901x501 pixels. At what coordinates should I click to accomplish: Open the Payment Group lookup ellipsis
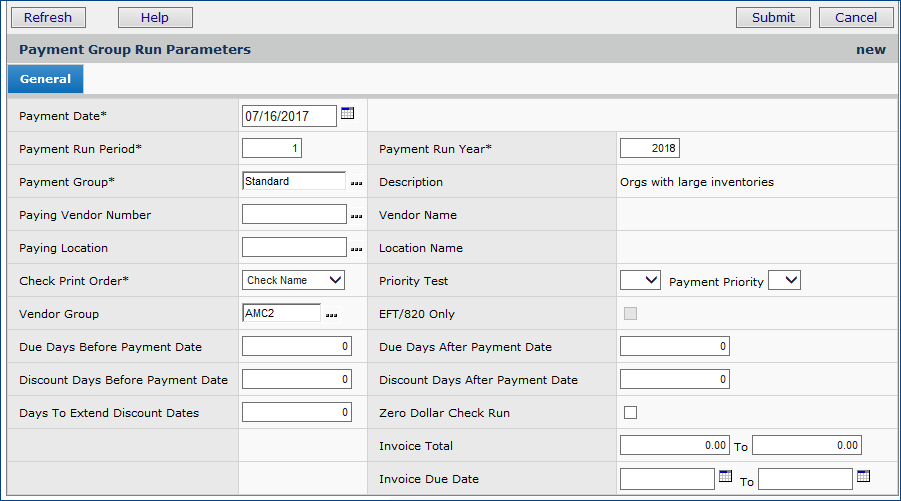coord(356,183)
